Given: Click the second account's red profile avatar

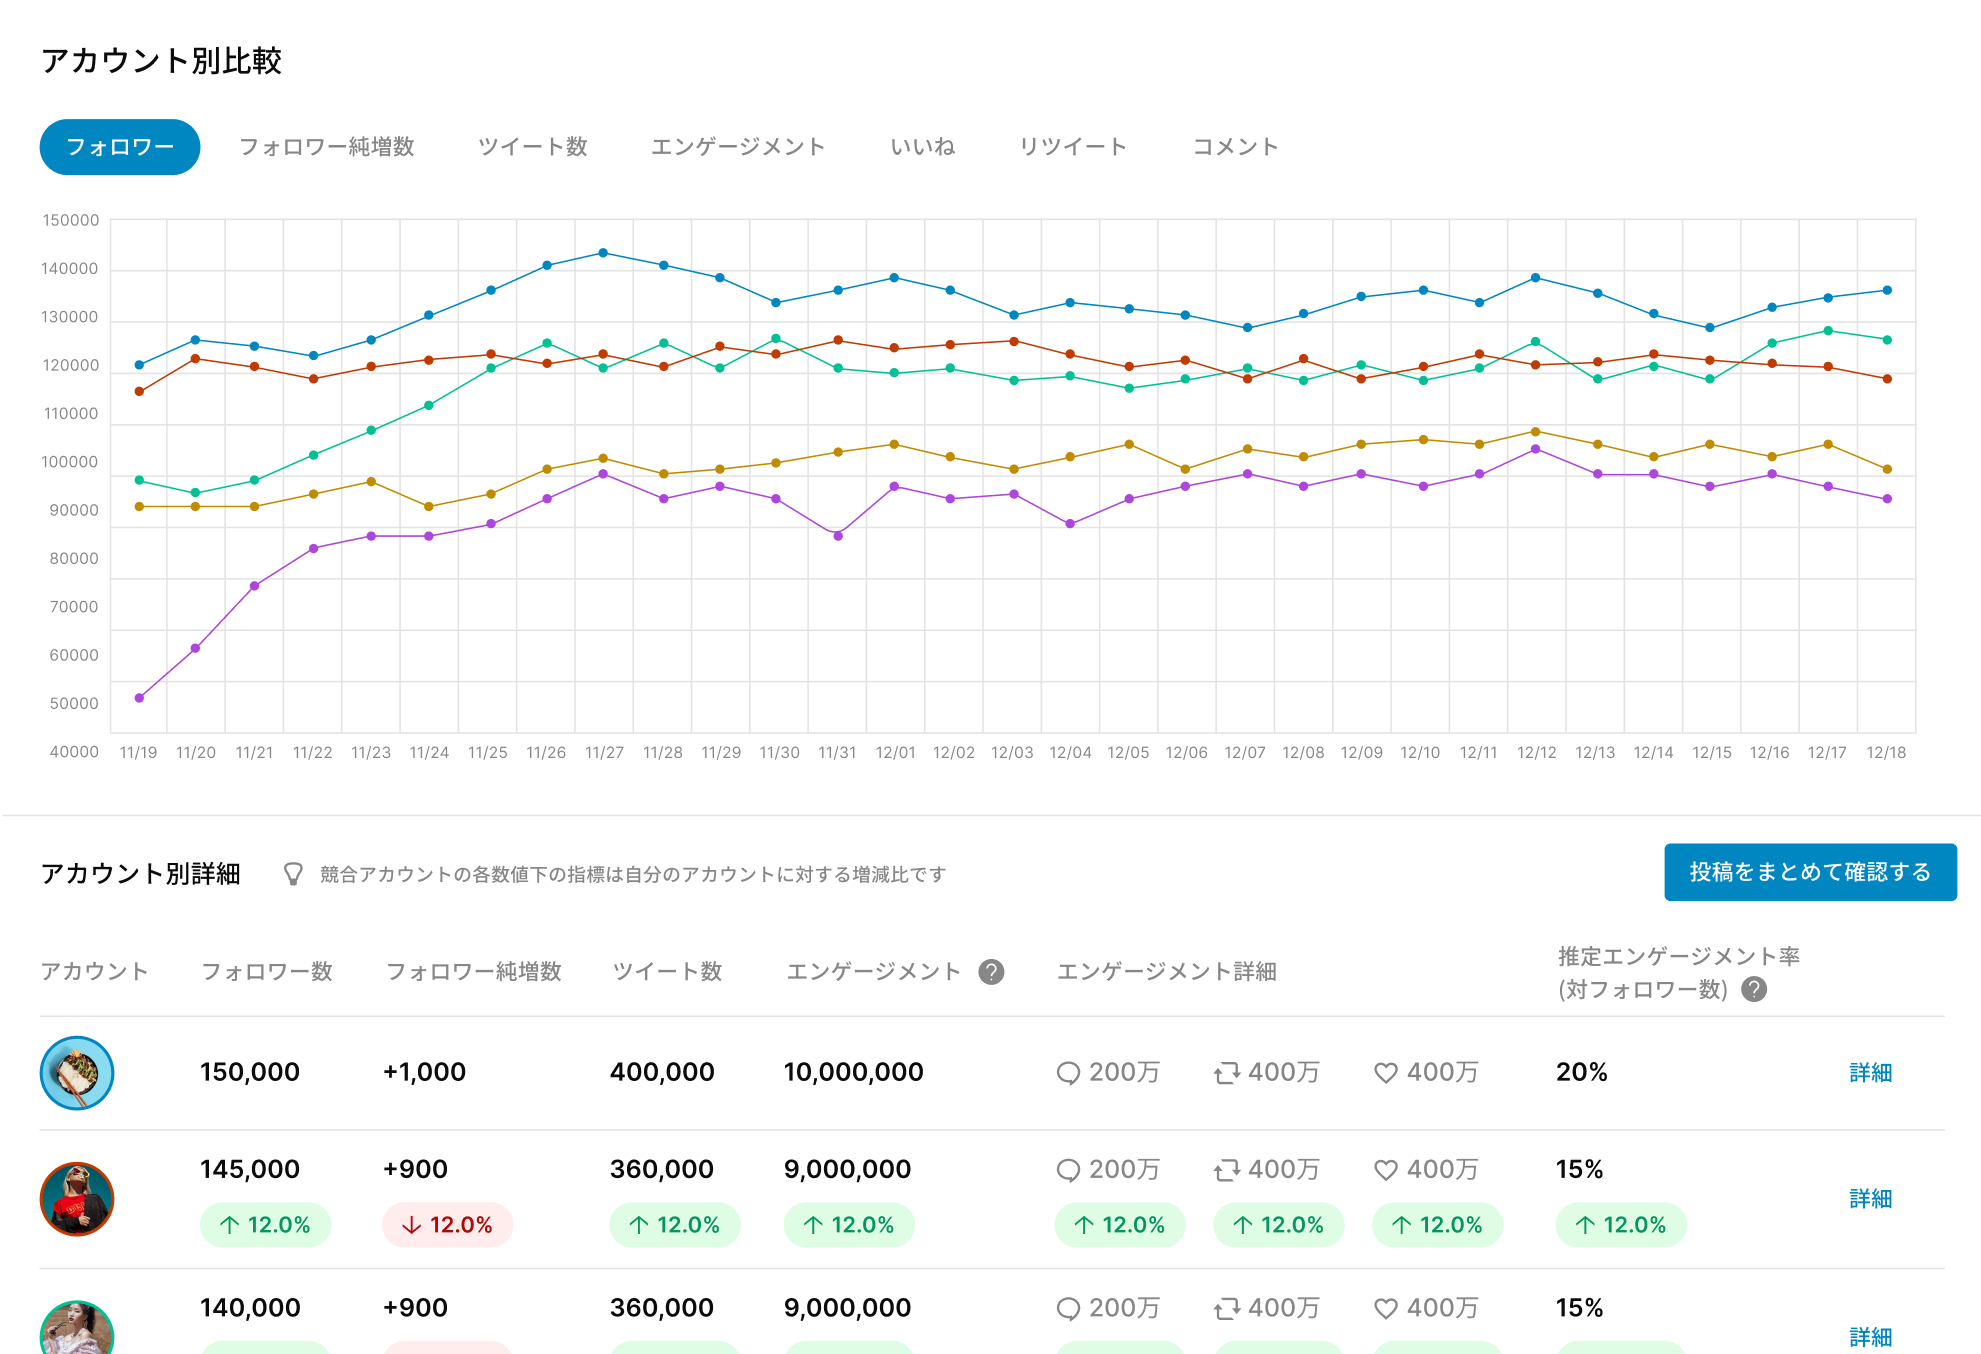Looking at the screenshot, I should pos(77,1200).
